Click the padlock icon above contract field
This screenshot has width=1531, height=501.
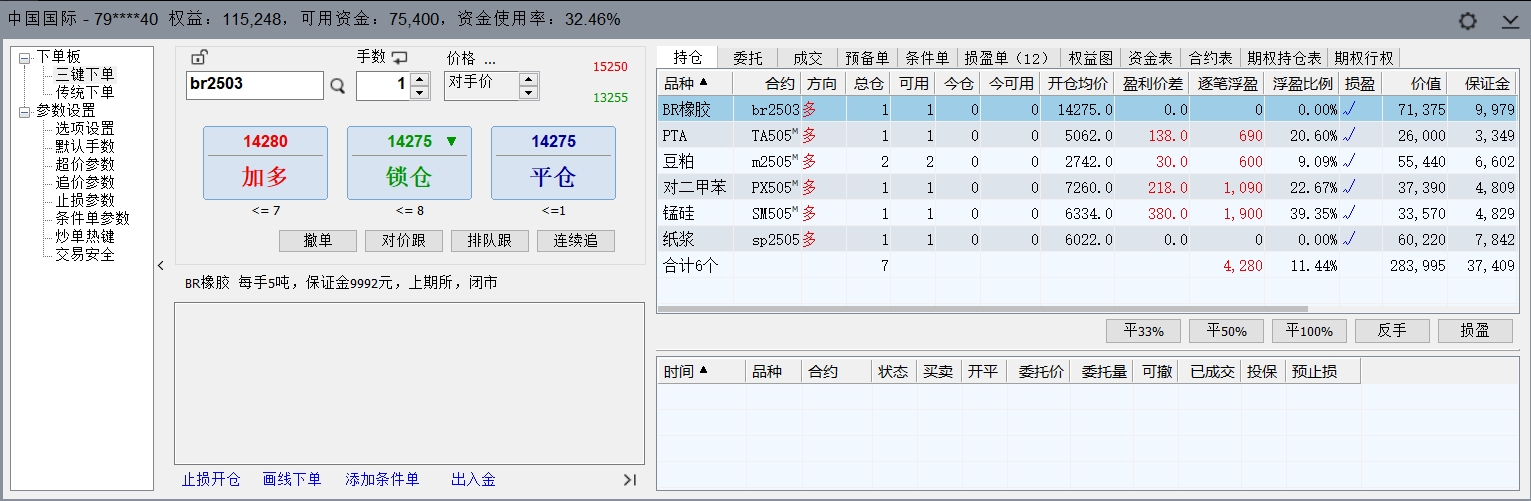(x=198, y=58)
